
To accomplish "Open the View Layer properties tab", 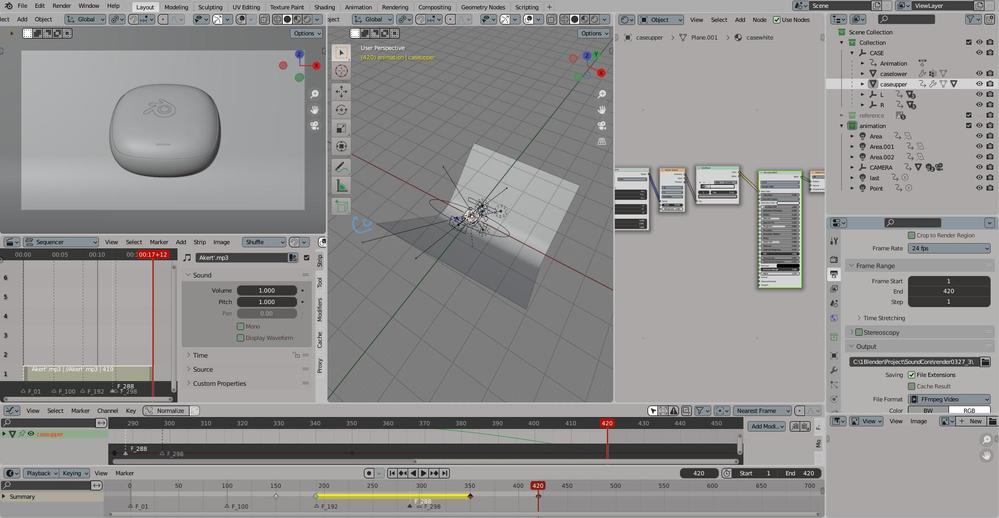I will tap(835, 289).
